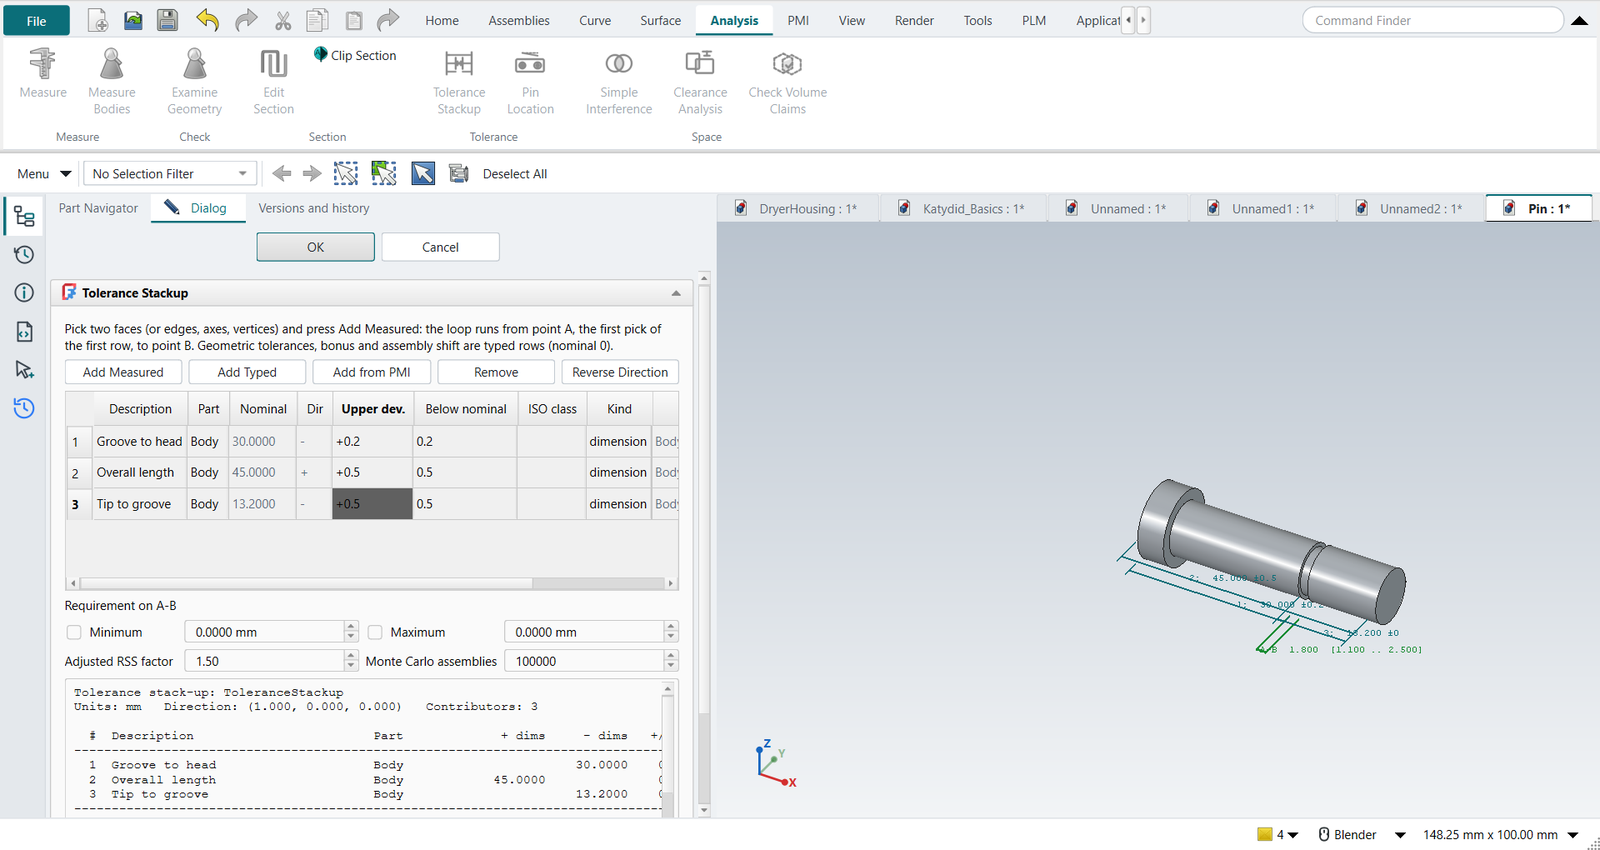
Task: Collapse the Tolerance Stackup section
Action: (676, 293)
